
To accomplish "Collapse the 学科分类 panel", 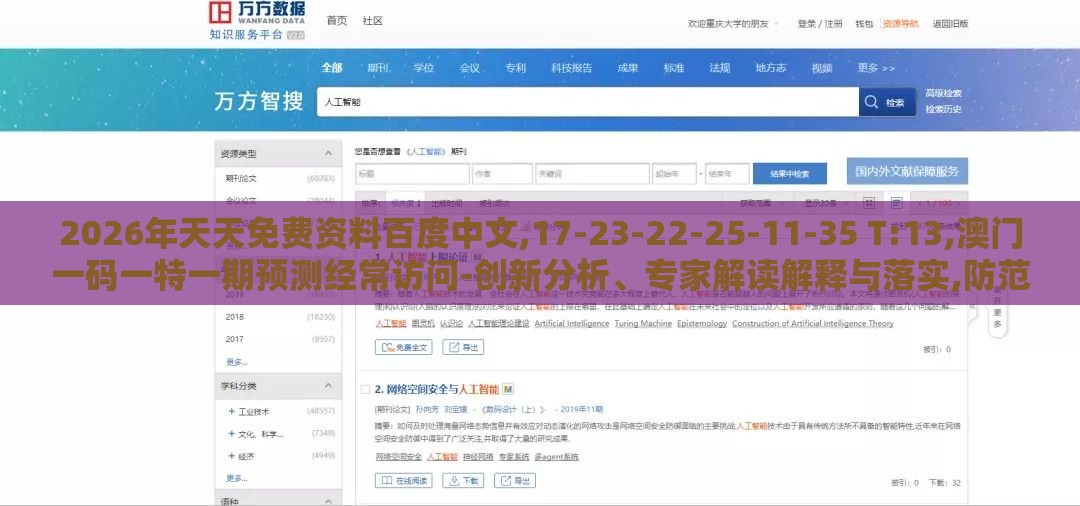I will tap(328, 386).
